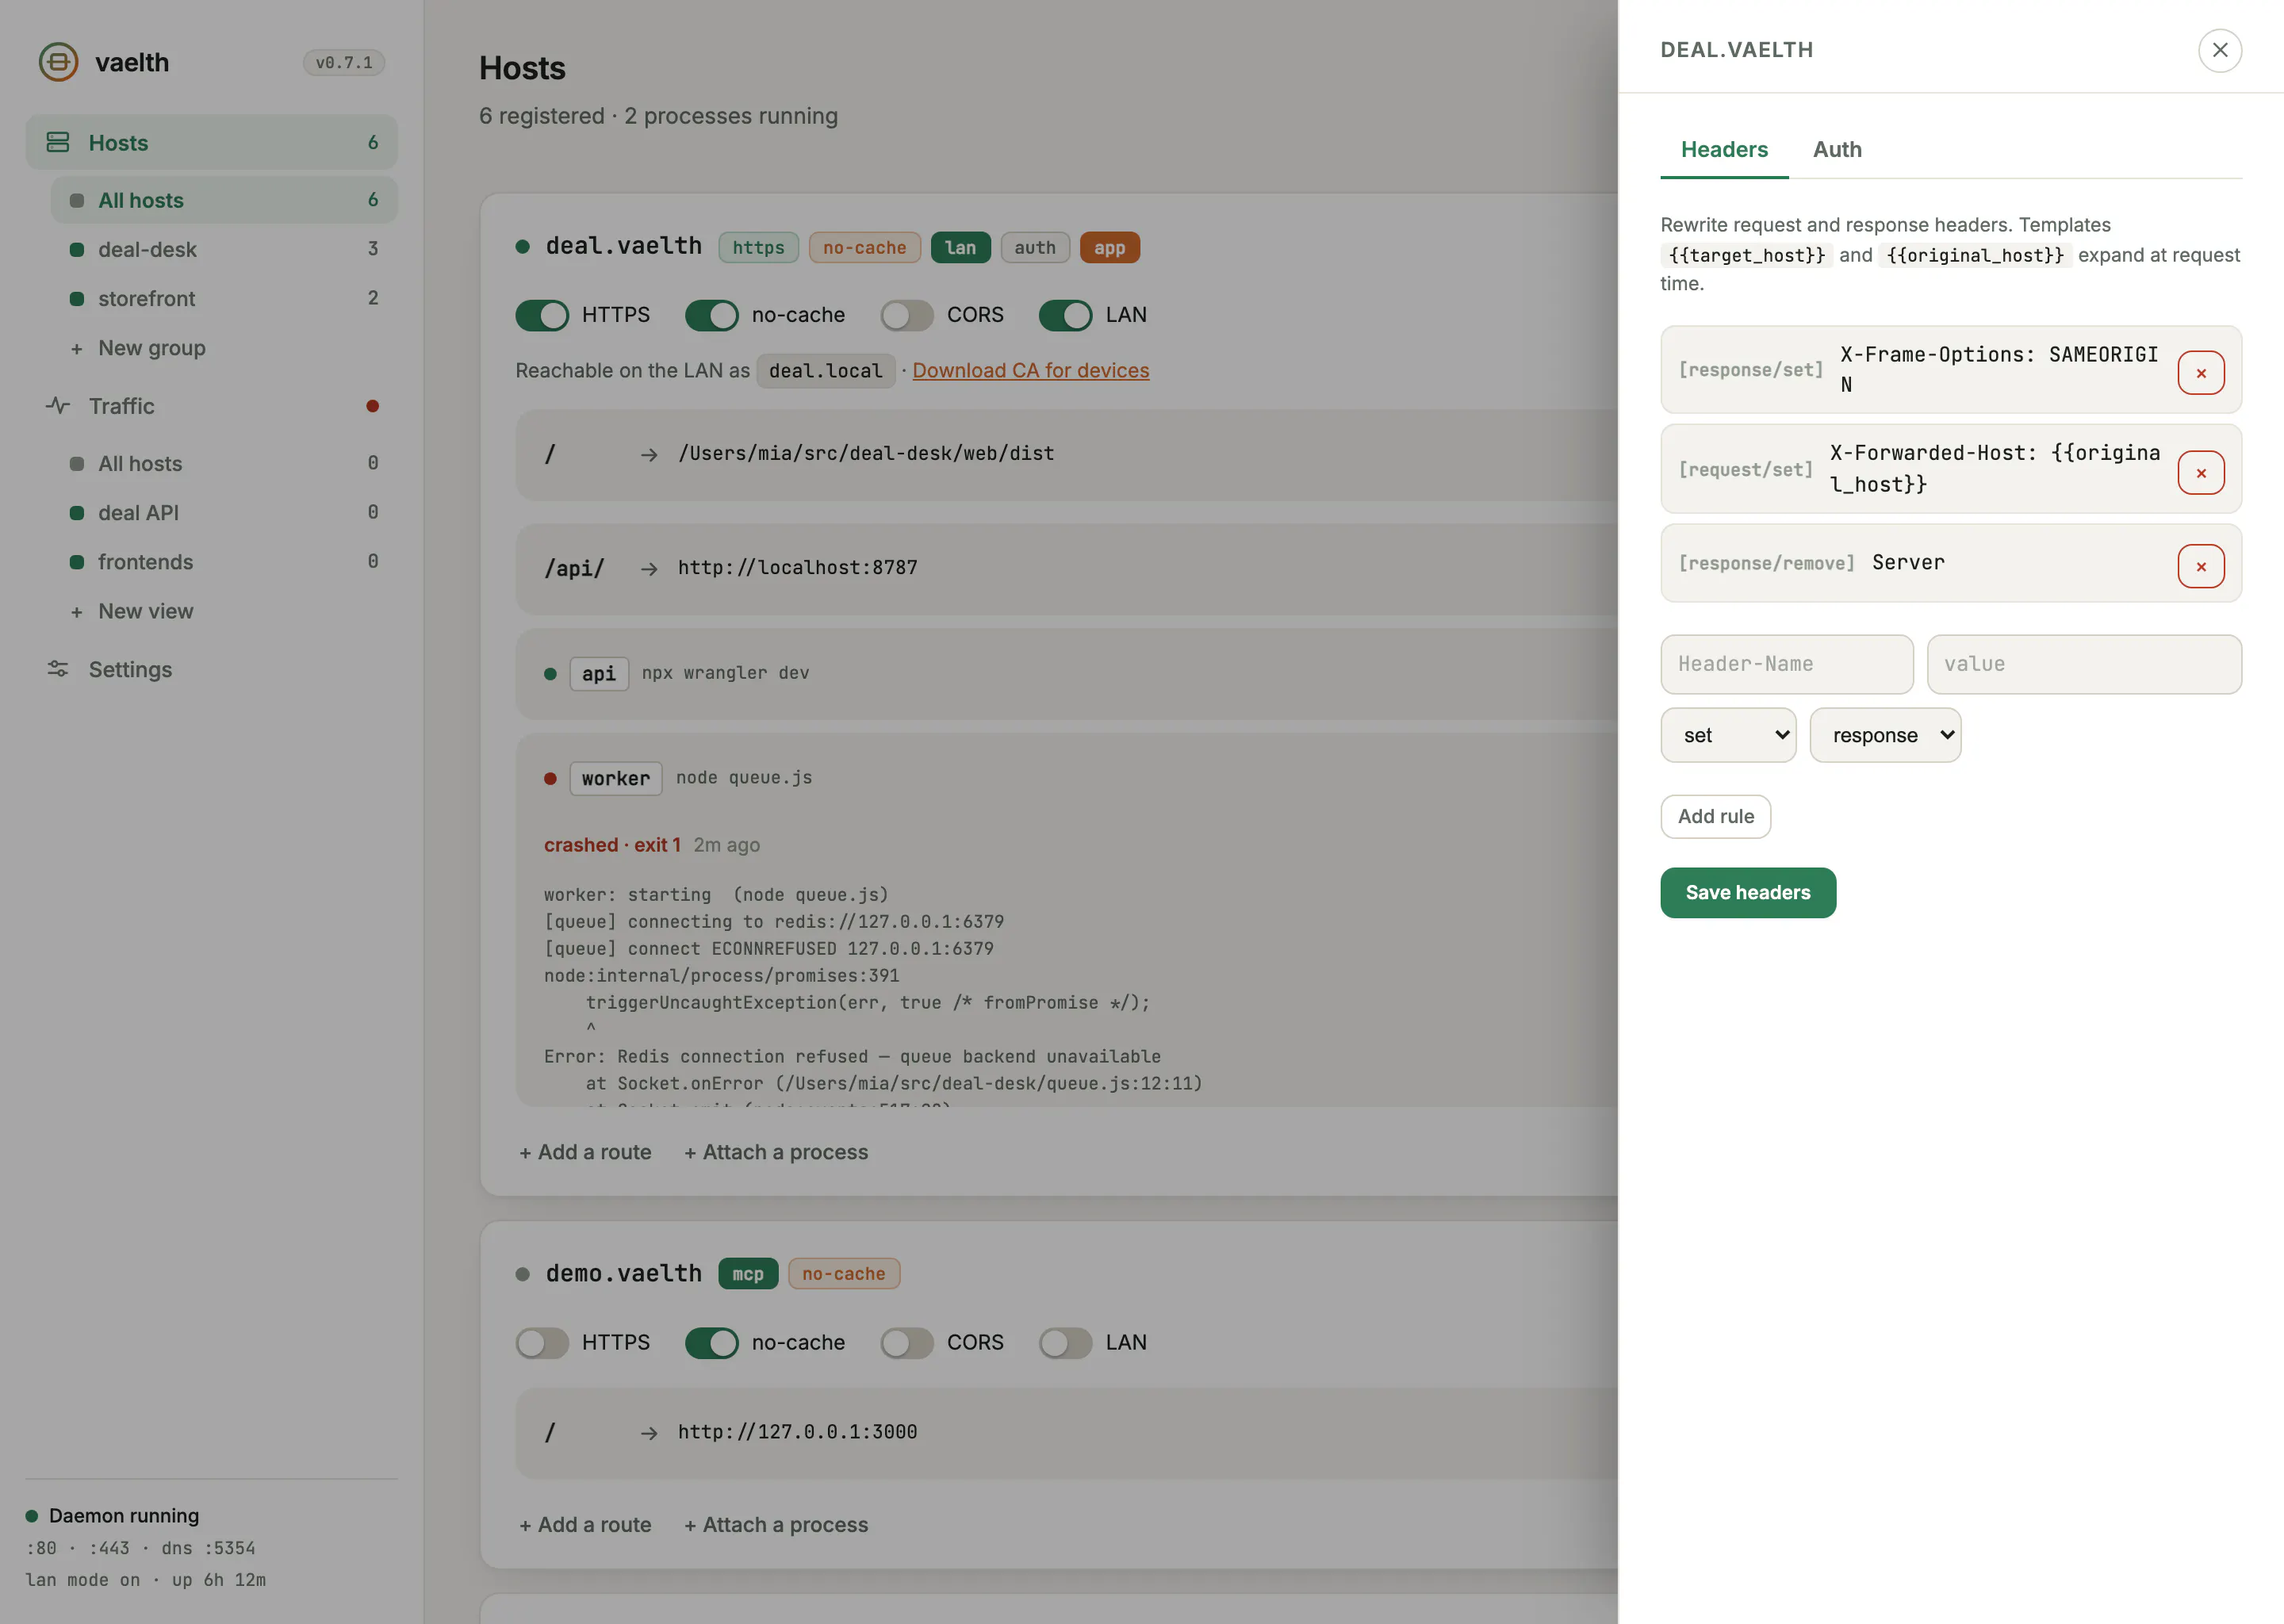2284x1624 pixels.
Task: Disable no-cache on demo.vaelth
Action: click(711, 1343)
